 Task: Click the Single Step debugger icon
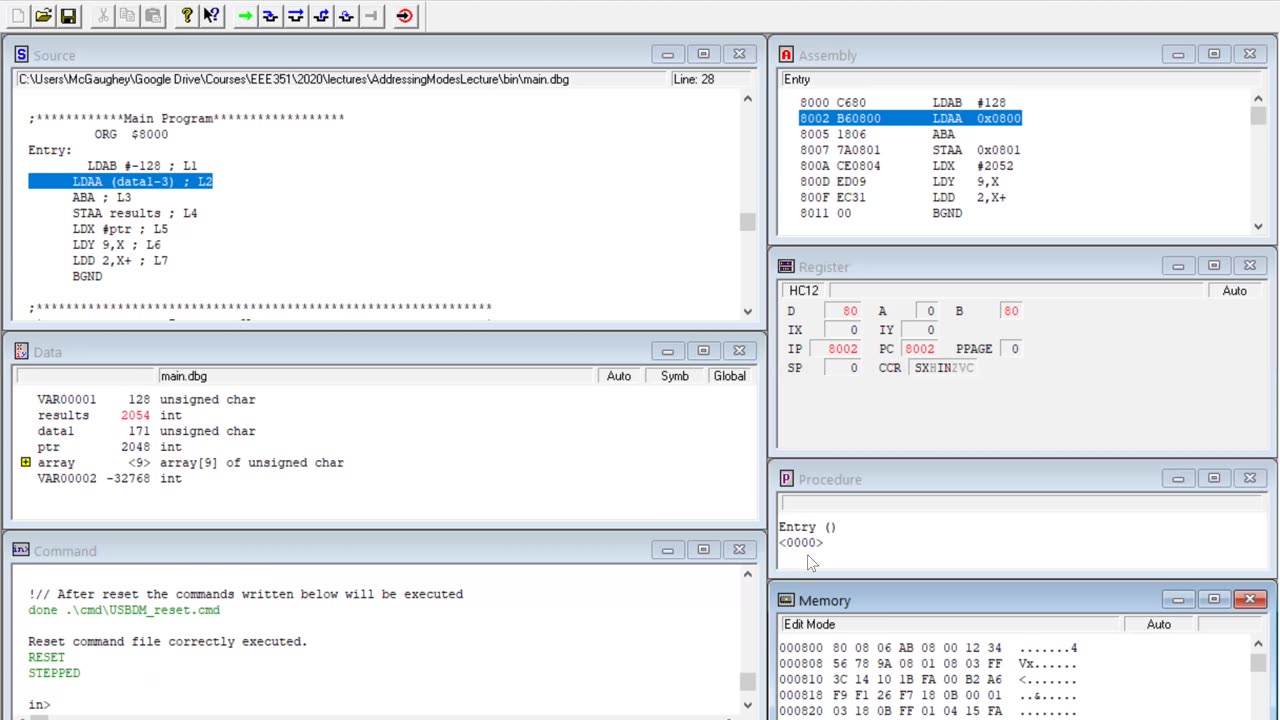click(270, 16)
